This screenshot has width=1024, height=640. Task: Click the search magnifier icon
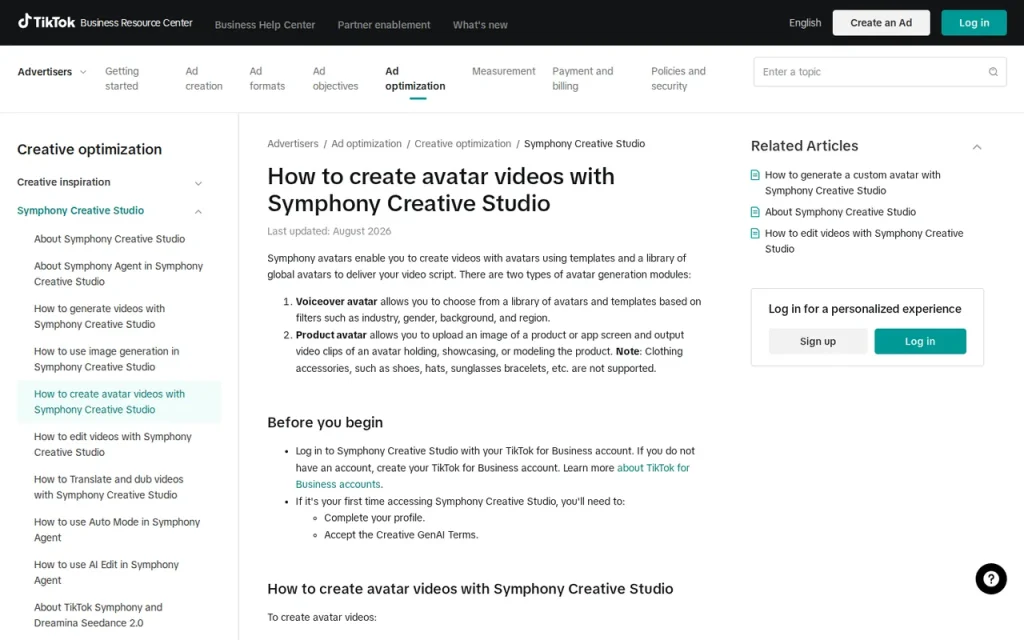[x=993, y=72]
